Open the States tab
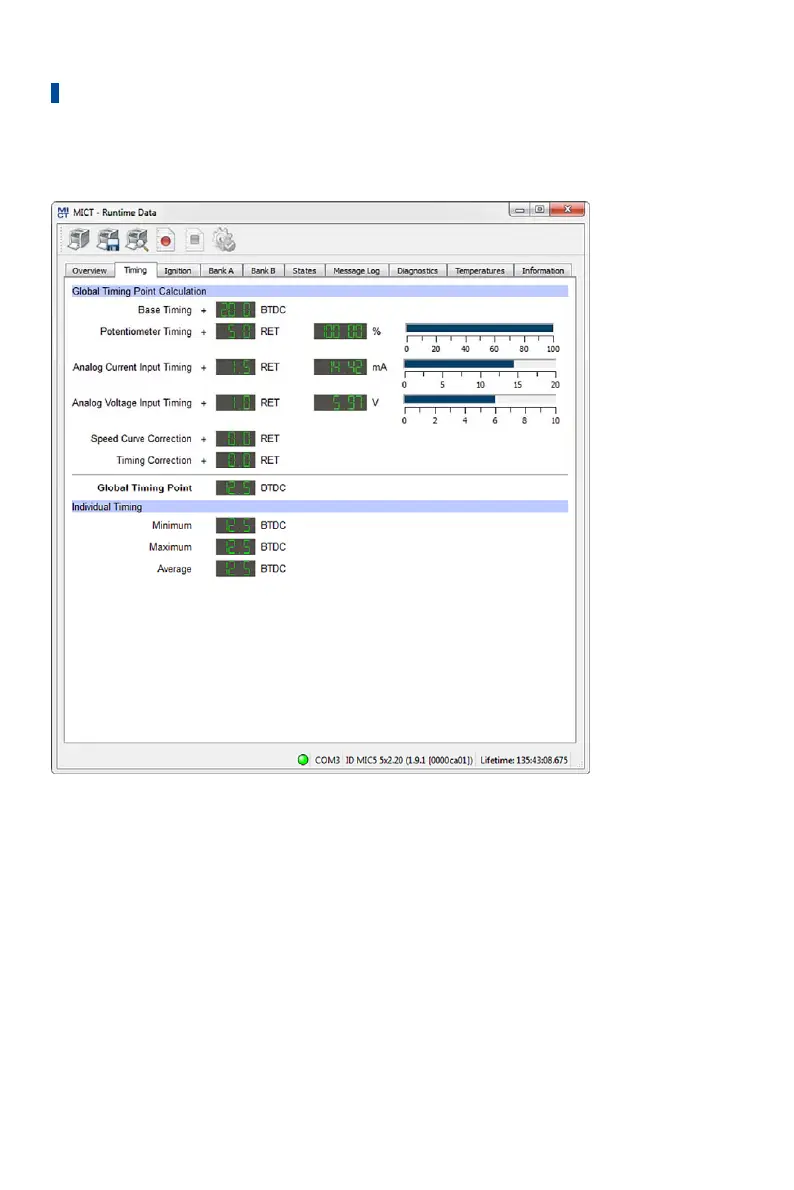Image resolution: width=794 pixels, height=1190 pixels. click(x=304, y=271)
